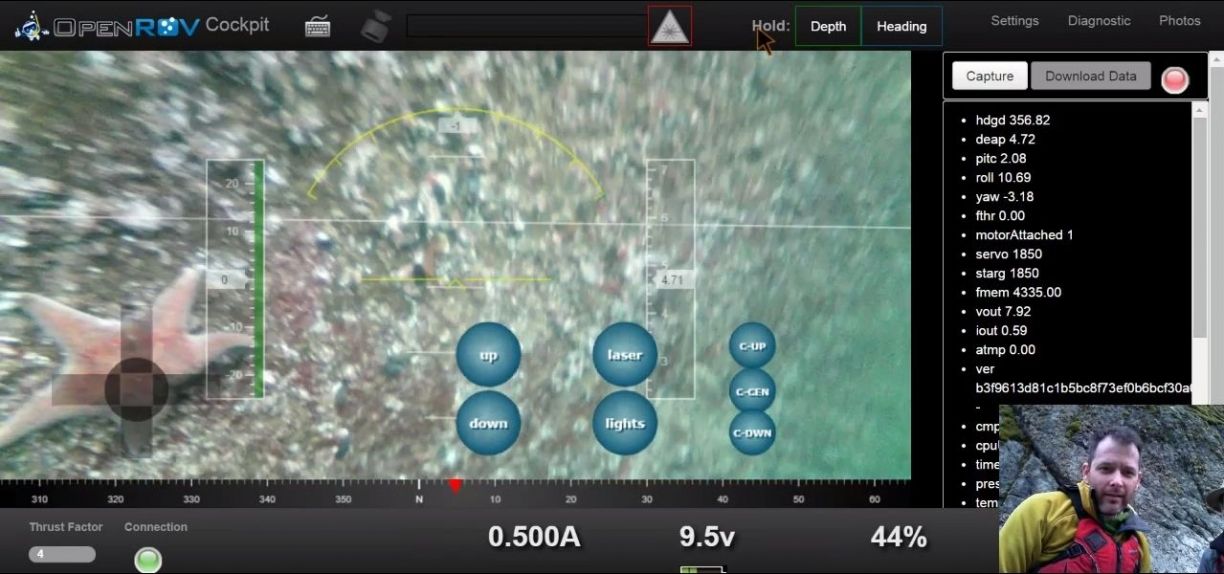Click the 0.500A current readout
1224x574 pixels.
point(534,537)
